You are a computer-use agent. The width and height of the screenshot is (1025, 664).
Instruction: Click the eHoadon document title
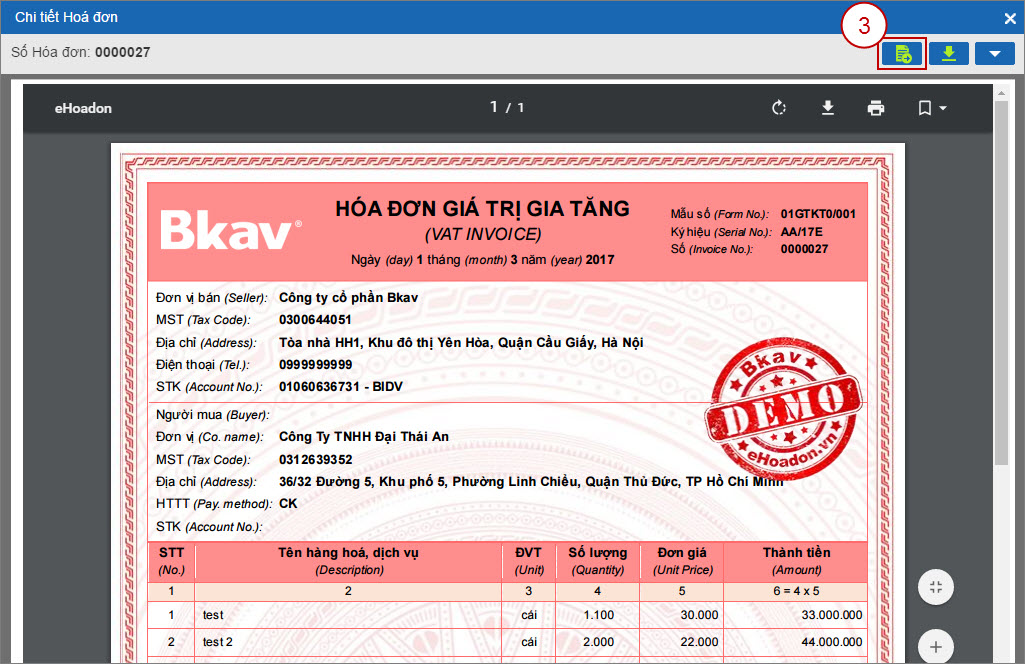point(83,108)
